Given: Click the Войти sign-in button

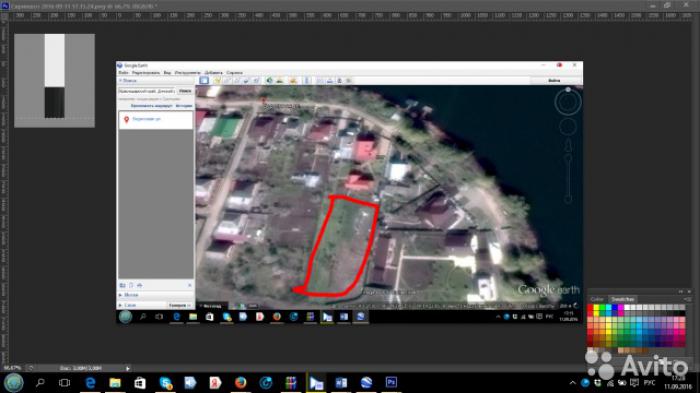Looking at the screenshot, I should click(x=554, y=80).
